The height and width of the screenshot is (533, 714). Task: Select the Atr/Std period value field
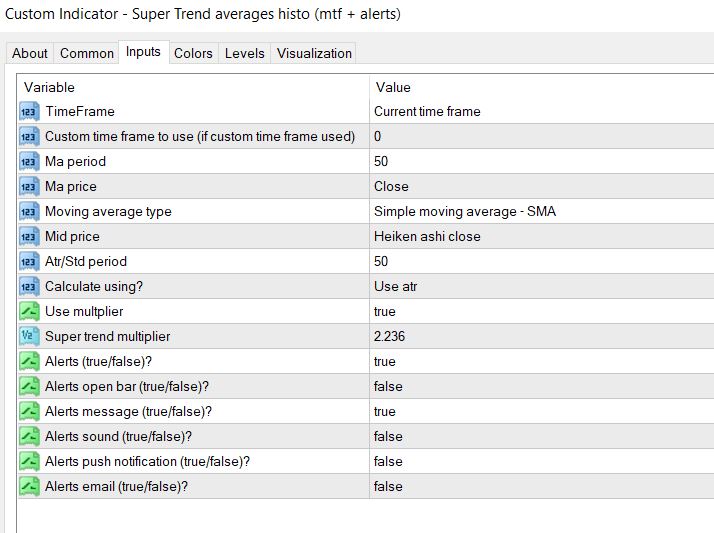point(540,262)
